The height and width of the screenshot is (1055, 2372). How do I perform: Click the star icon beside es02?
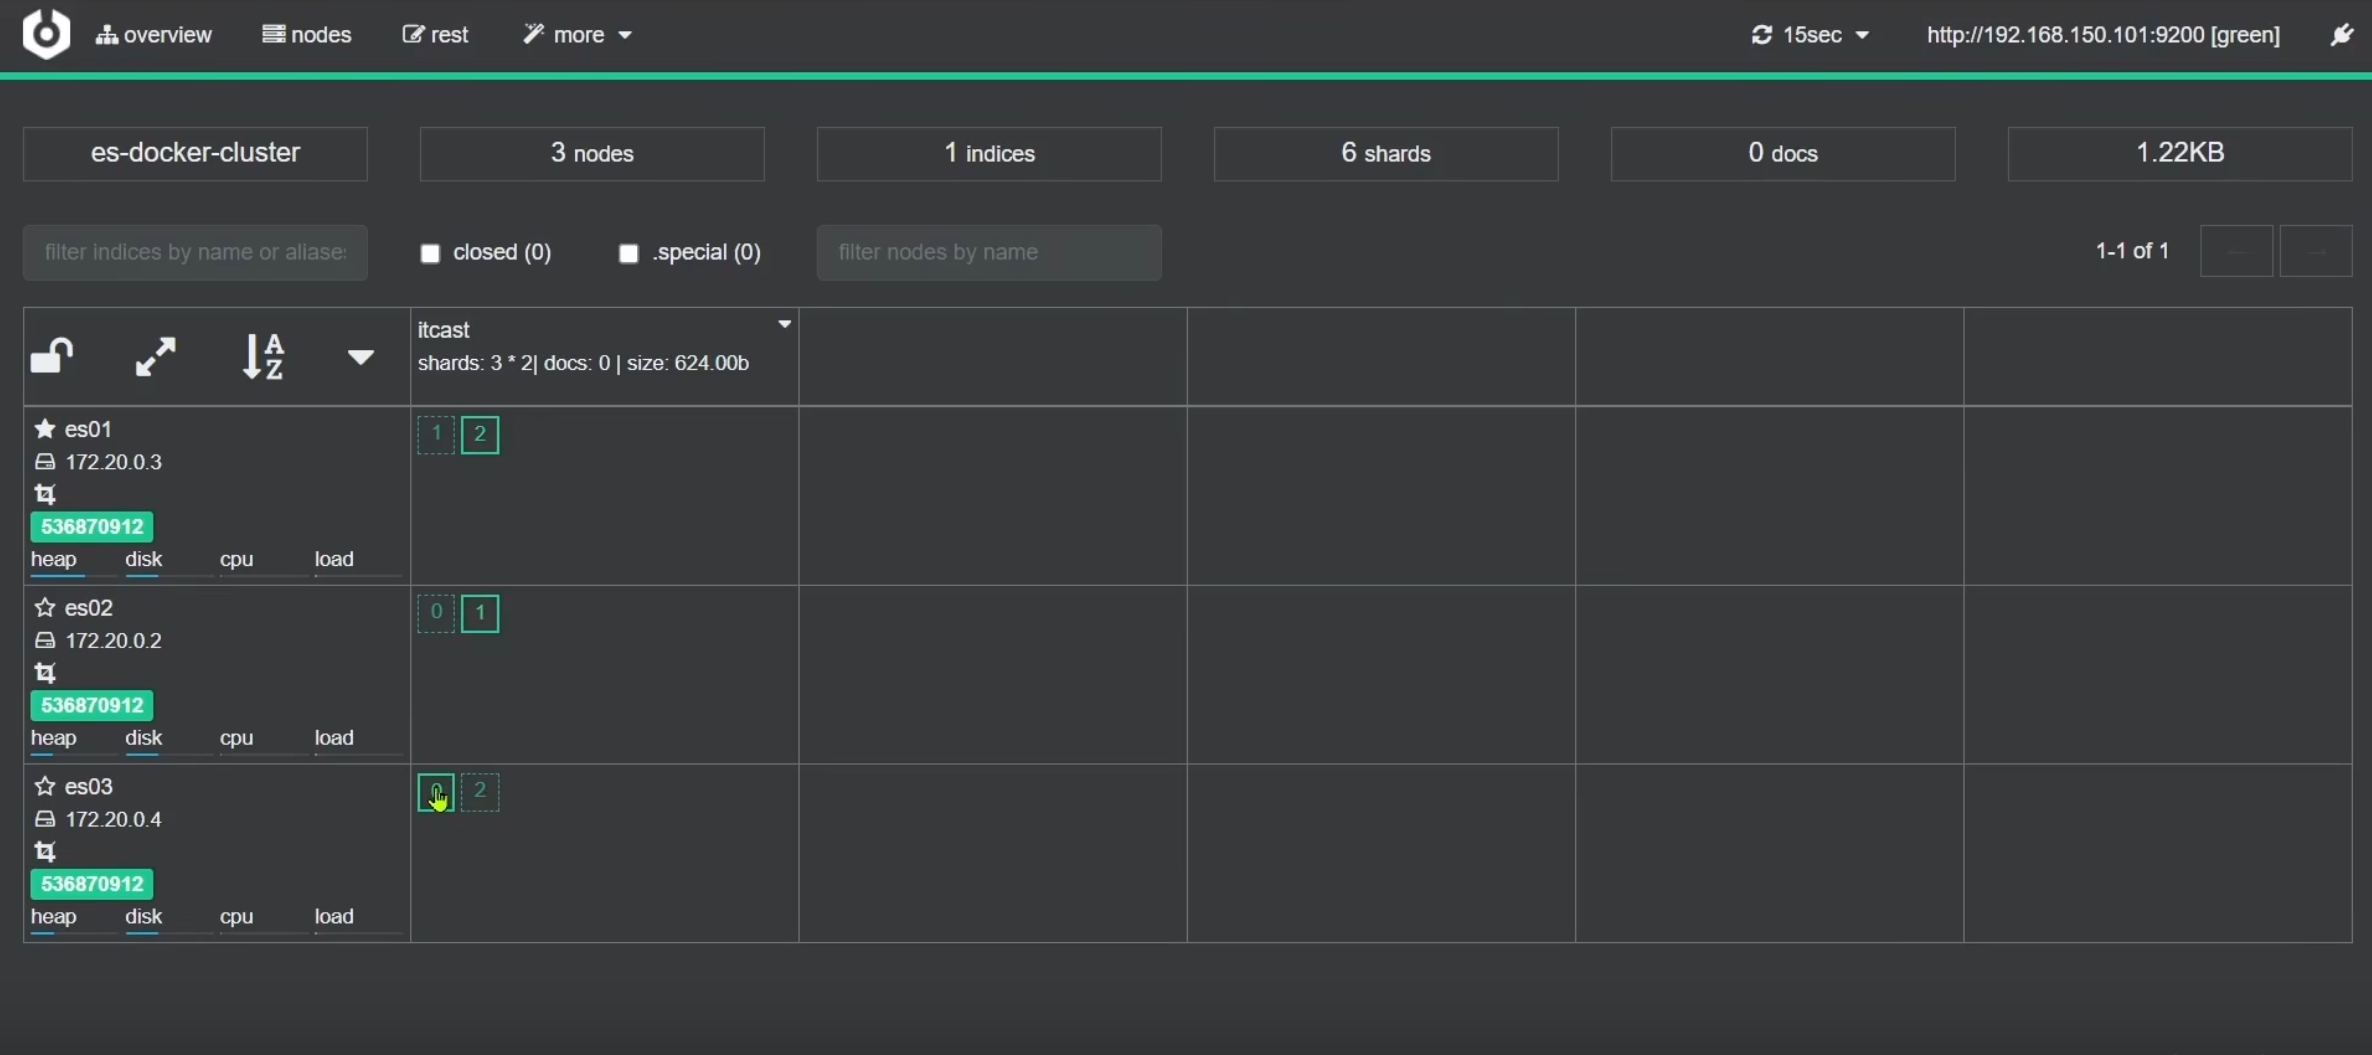[44, 608]
